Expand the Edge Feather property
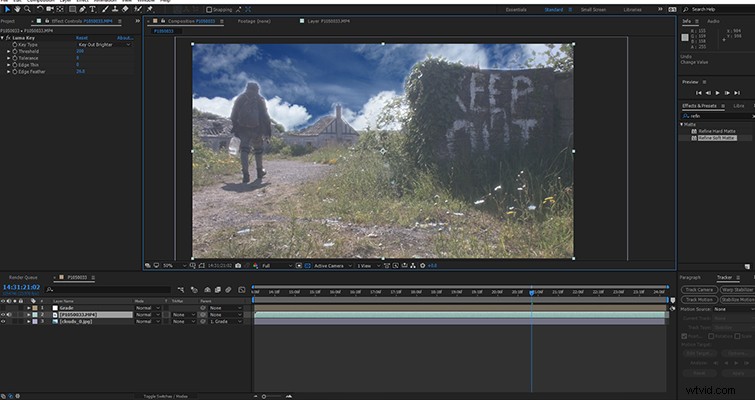Screen dimensions: 755x400 [9, 71]
